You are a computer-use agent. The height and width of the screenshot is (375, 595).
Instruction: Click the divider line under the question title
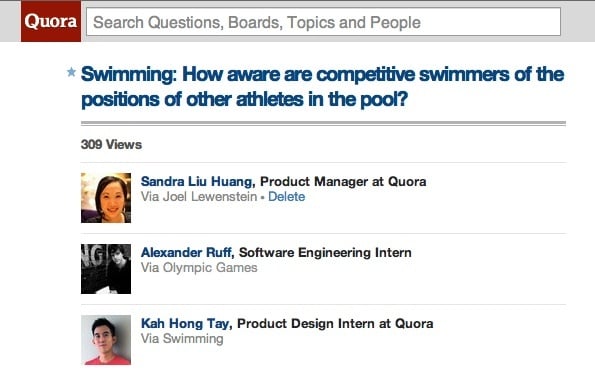tap(323, 123)
